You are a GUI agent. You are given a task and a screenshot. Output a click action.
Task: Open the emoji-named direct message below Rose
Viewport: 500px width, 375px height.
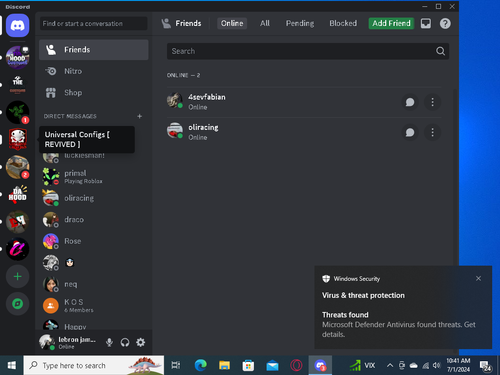94,263
